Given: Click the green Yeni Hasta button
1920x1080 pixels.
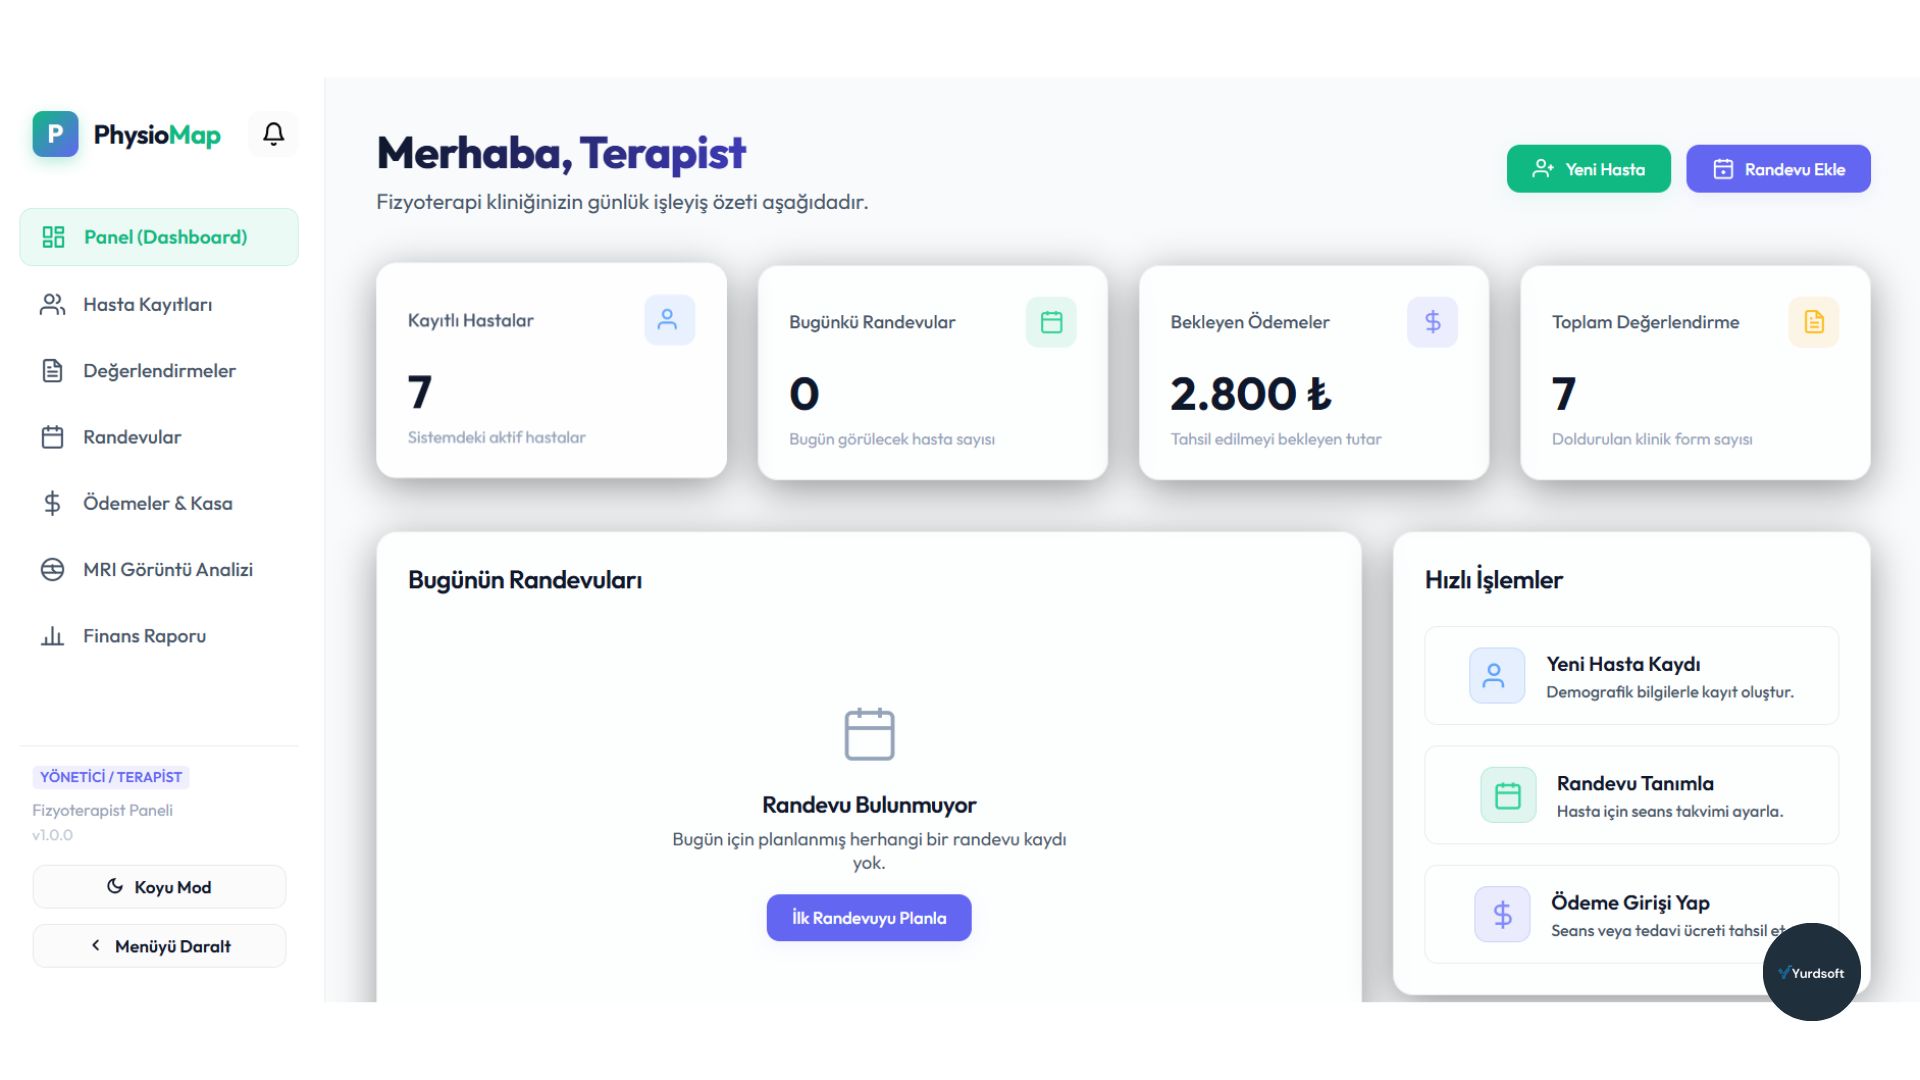Looking at the screenshot, I should click(x=1588, y=169).
